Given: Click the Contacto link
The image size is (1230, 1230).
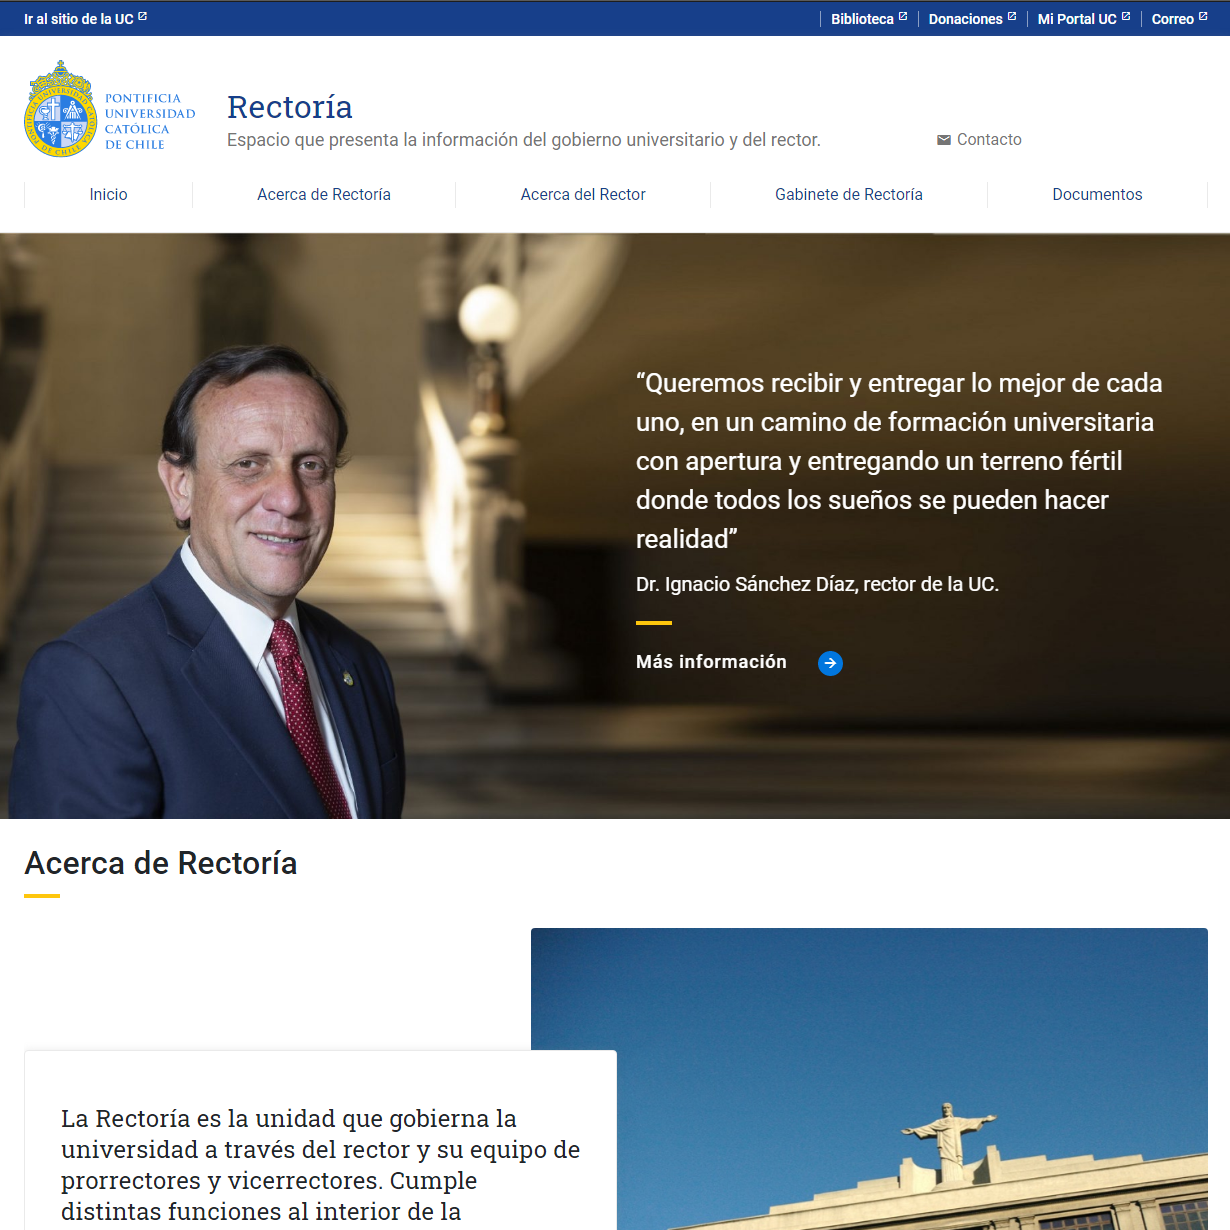Looking at the screenshot, I should (x=989, y=140).
